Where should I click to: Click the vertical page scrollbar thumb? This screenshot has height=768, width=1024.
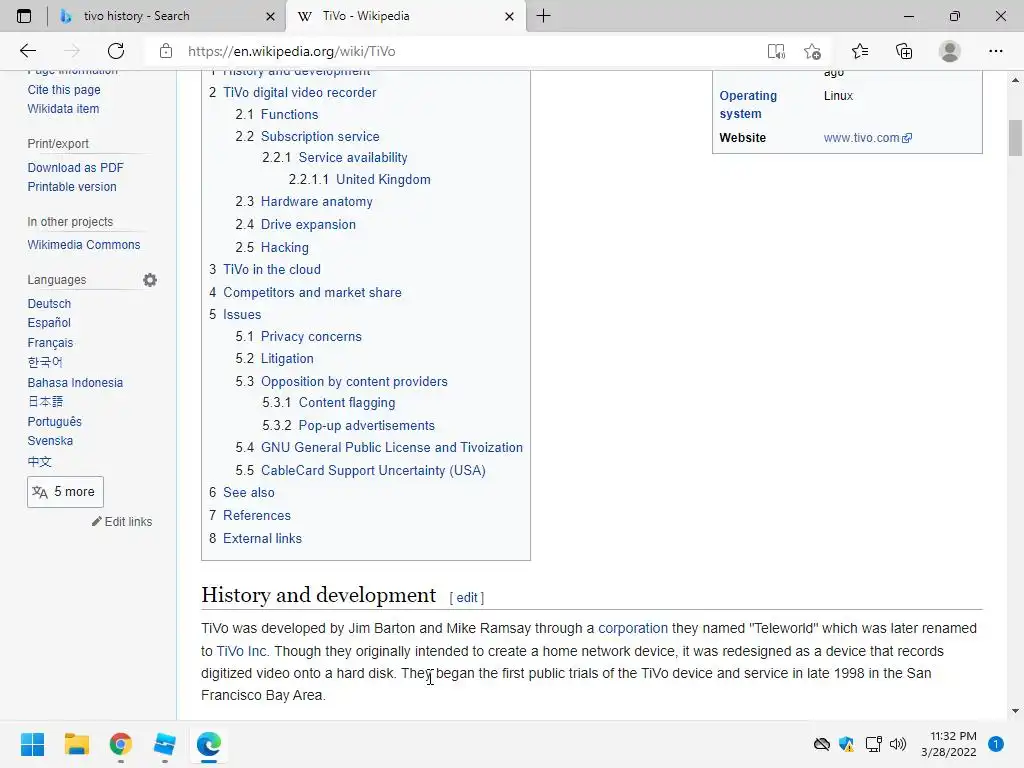tap(1015, 138)
